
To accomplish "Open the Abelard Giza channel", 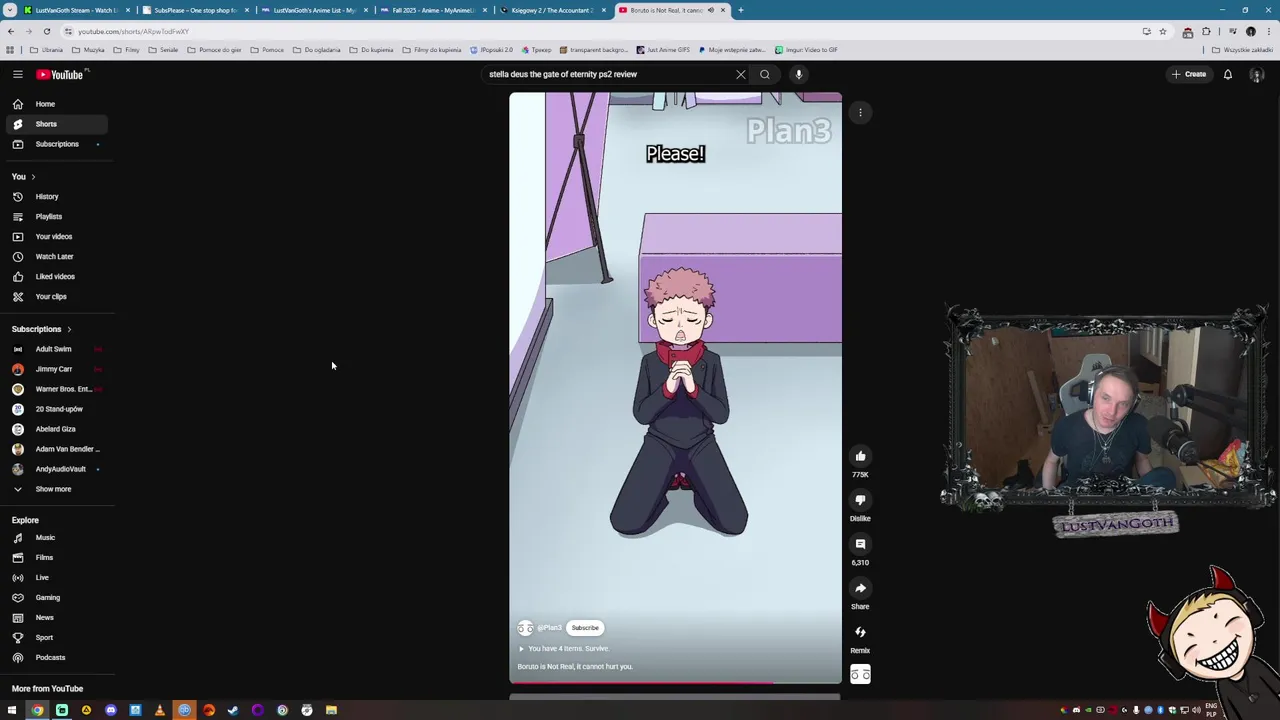I will tap(56, 429).
